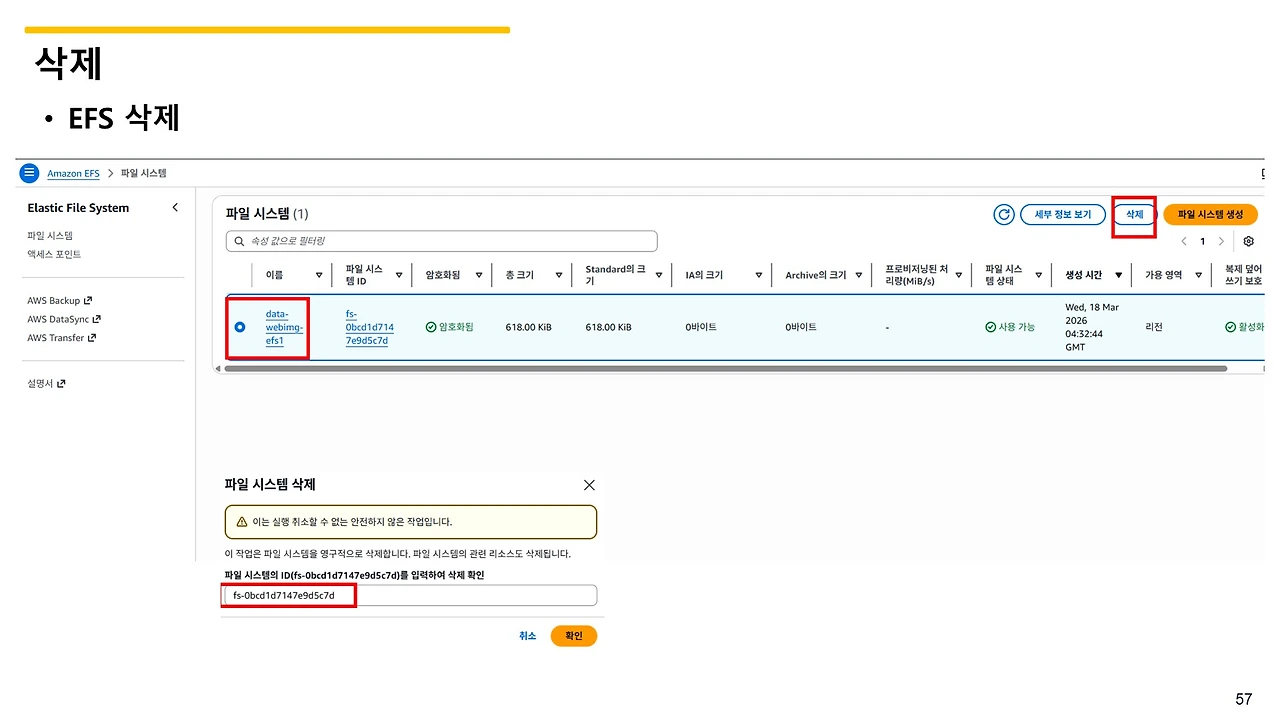Sort by the IA의 크기 column arrow
The height and width of the screenshot is (720, 1280).
(758, 275)
